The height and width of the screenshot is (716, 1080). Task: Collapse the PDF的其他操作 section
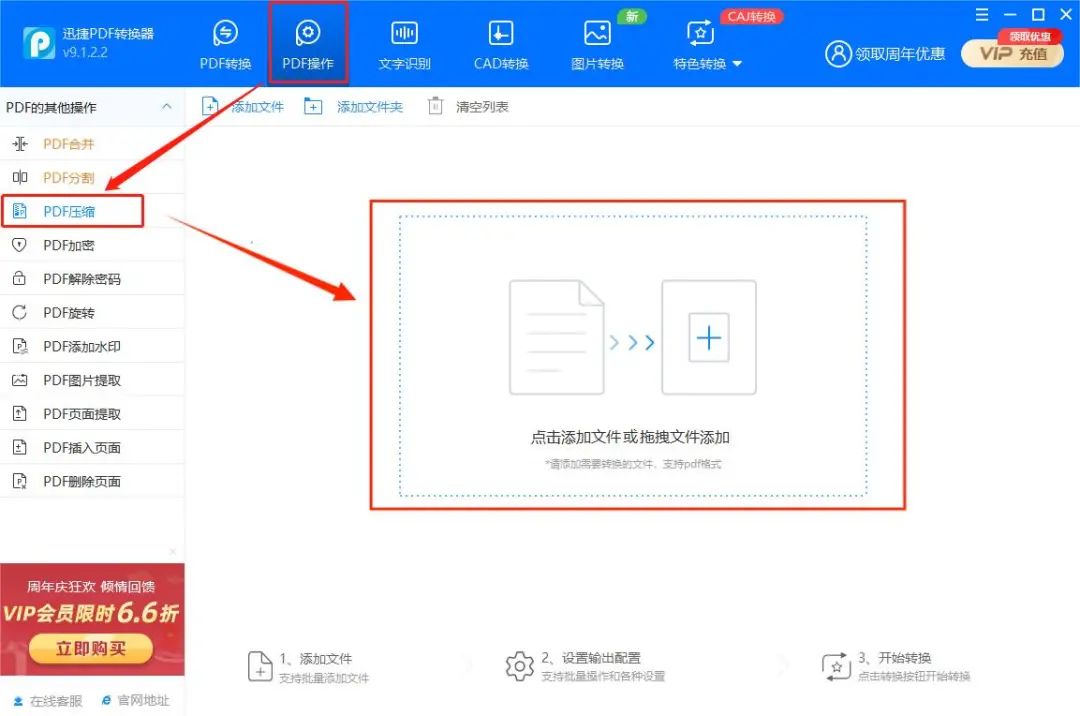pos(167,107)
